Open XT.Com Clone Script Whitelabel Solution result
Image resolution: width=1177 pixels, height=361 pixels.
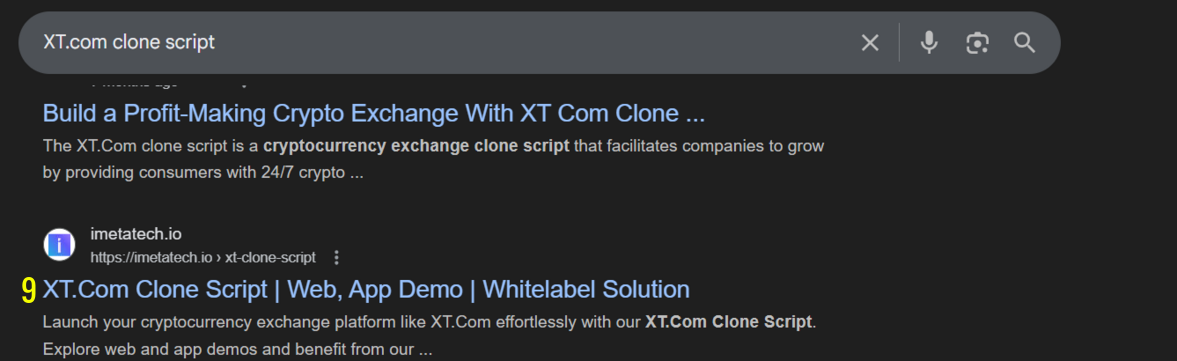(x=366, y=289)
